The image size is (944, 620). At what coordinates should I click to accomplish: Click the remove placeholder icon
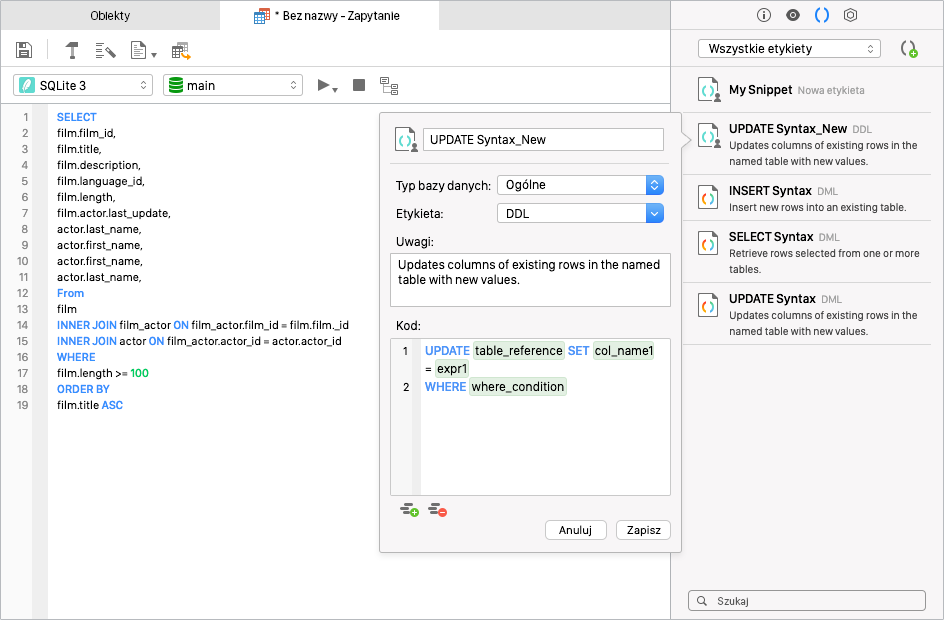438,510
